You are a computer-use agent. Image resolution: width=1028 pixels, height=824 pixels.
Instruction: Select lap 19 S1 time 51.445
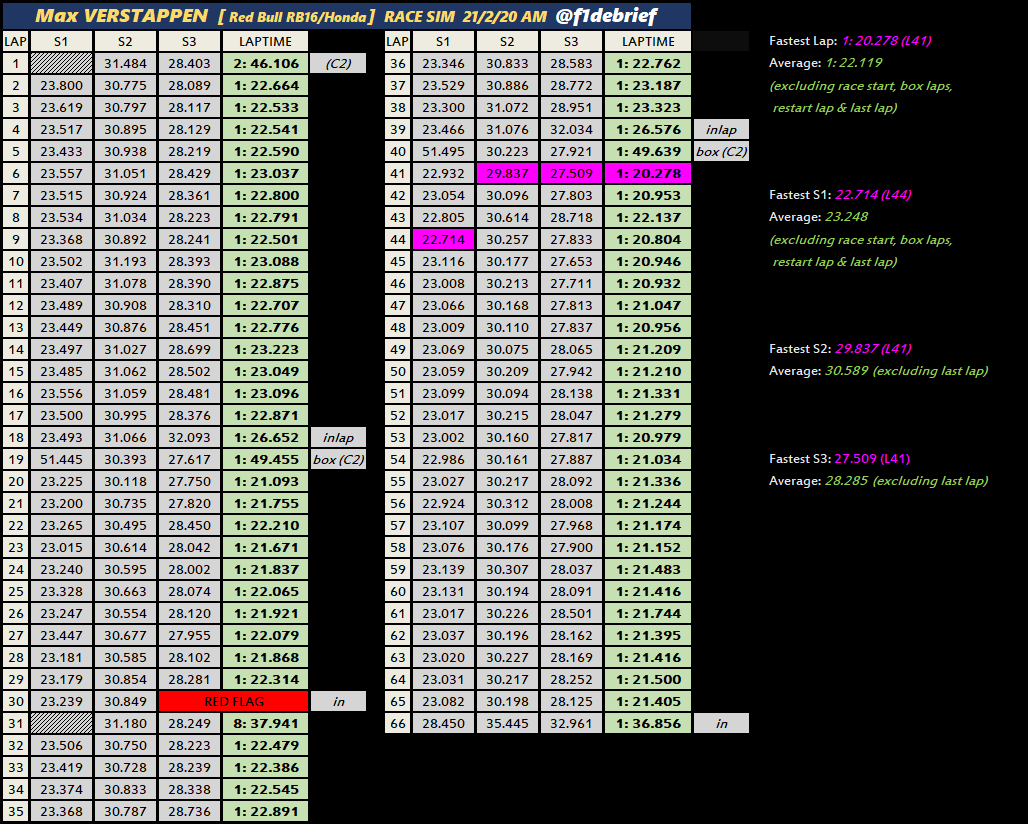coord(61,460)
